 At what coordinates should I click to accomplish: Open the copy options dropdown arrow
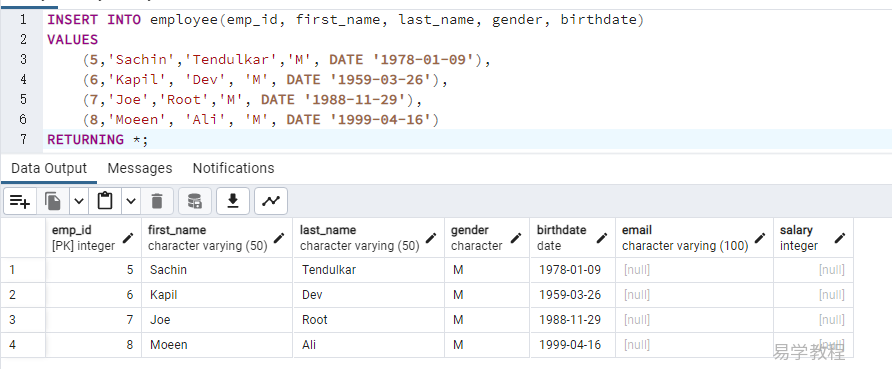[x=79, y=201]
